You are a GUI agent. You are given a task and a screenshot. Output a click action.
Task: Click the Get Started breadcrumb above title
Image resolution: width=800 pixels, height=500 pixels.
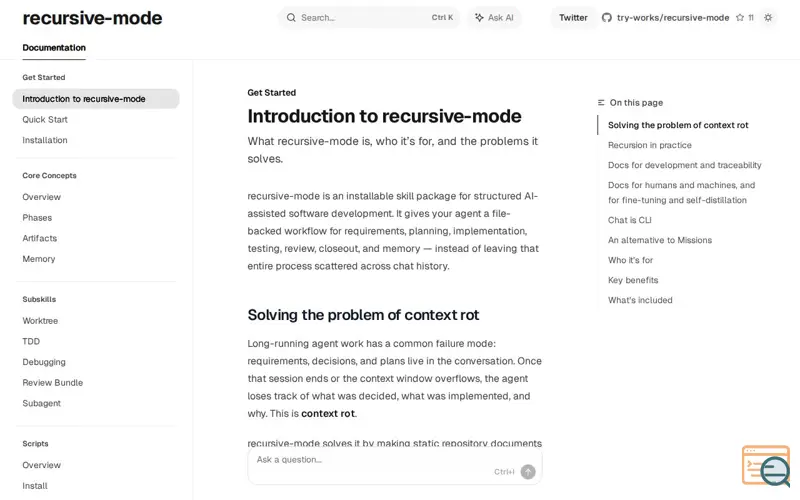click(271, 93)
